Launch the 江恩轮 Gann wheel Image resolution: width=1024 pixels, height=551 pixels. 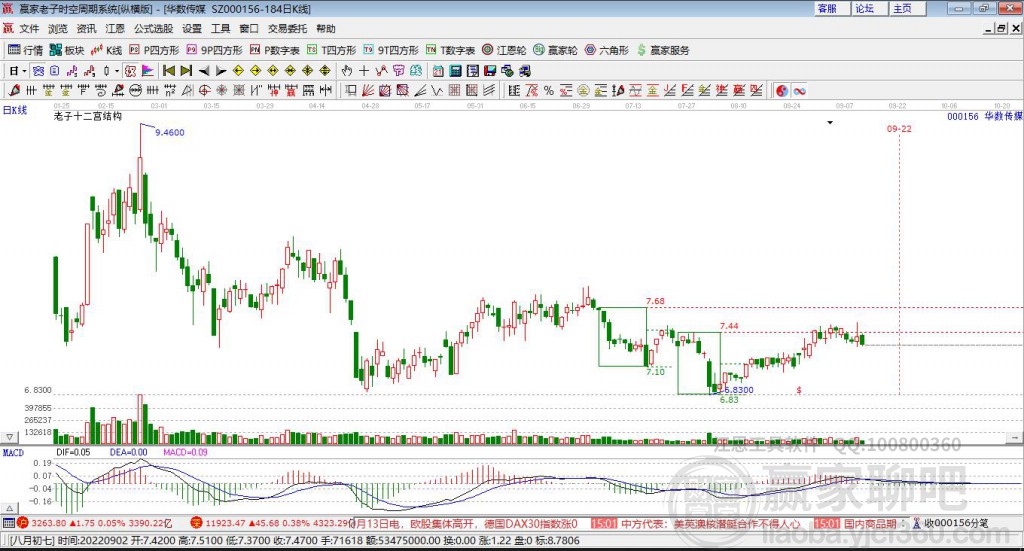(x=504, y=50)
